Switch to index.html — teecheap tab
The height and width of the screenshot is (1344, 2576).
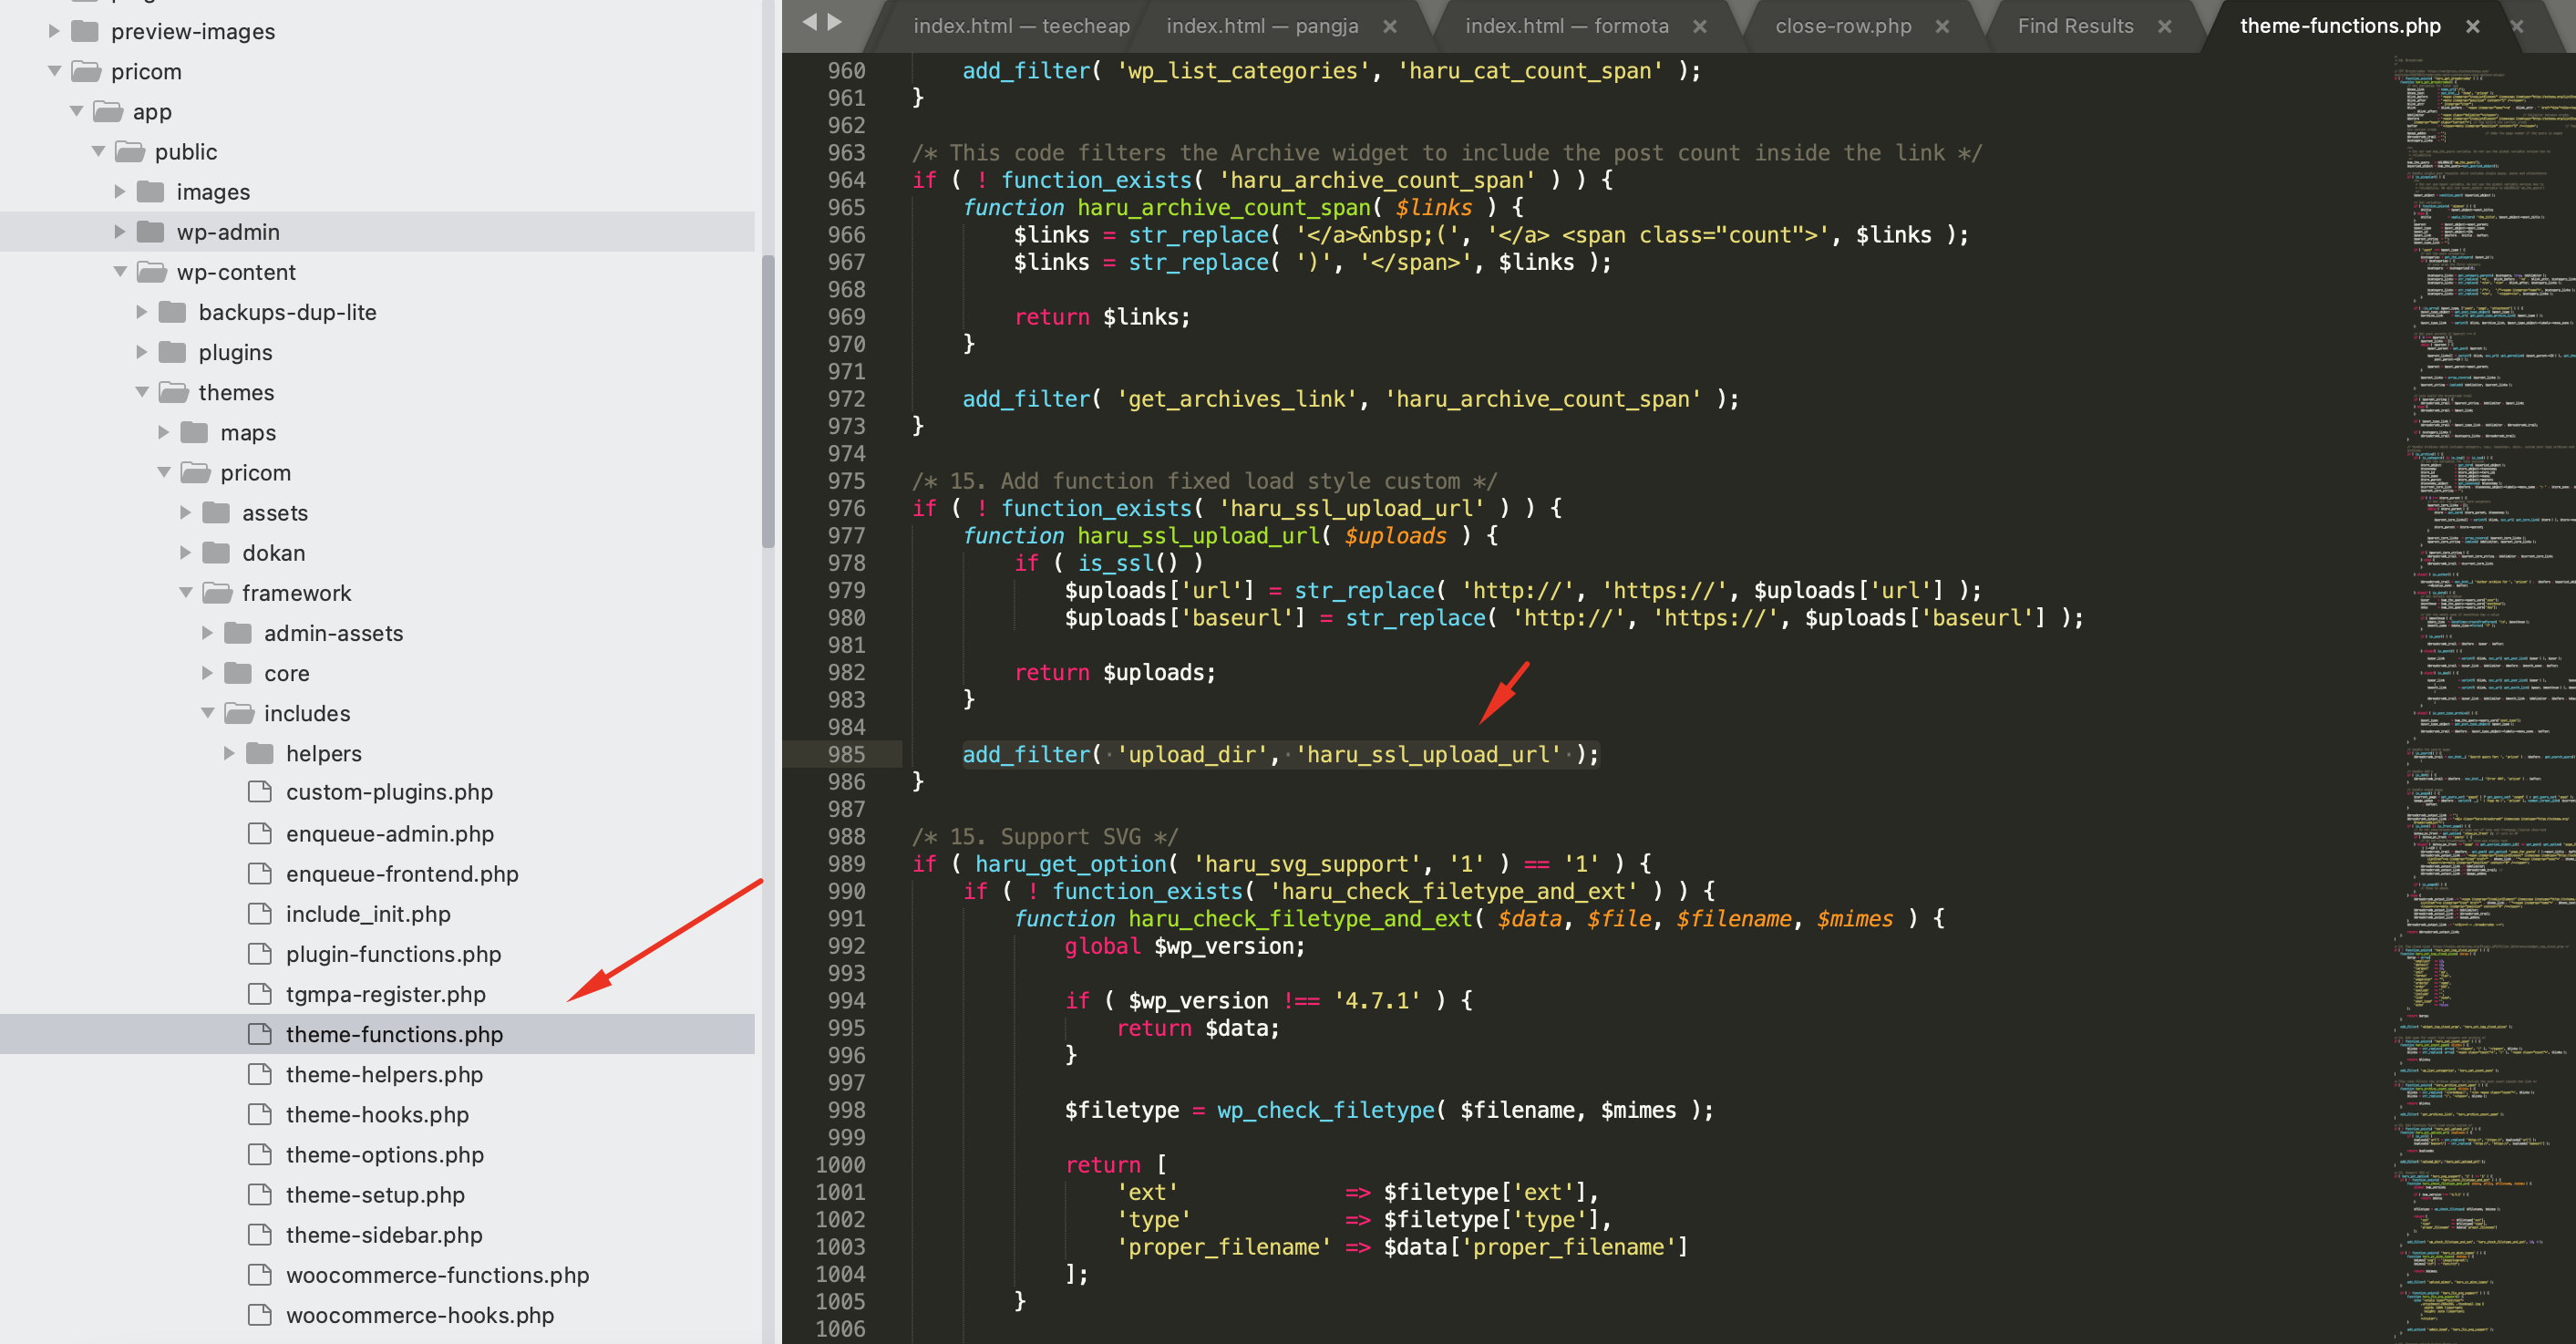click(x=1021, y=27)
